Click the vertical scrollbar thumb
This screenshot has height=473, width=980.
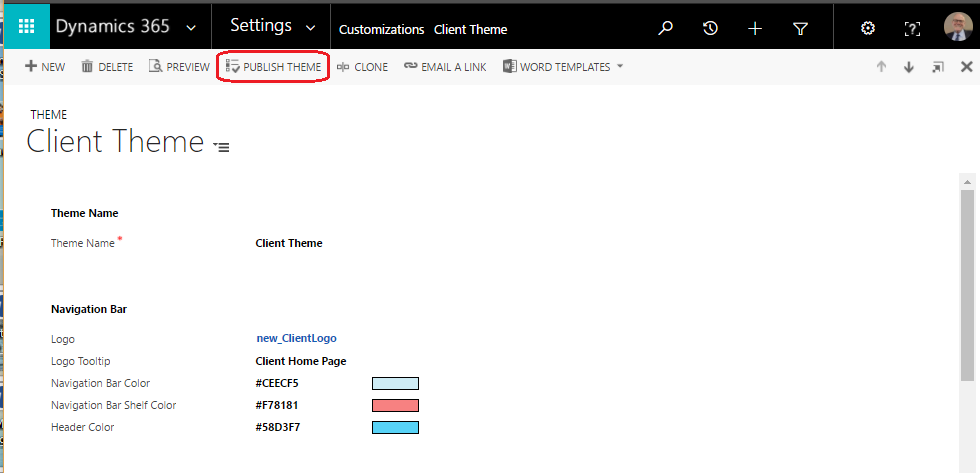click(967, 284)
